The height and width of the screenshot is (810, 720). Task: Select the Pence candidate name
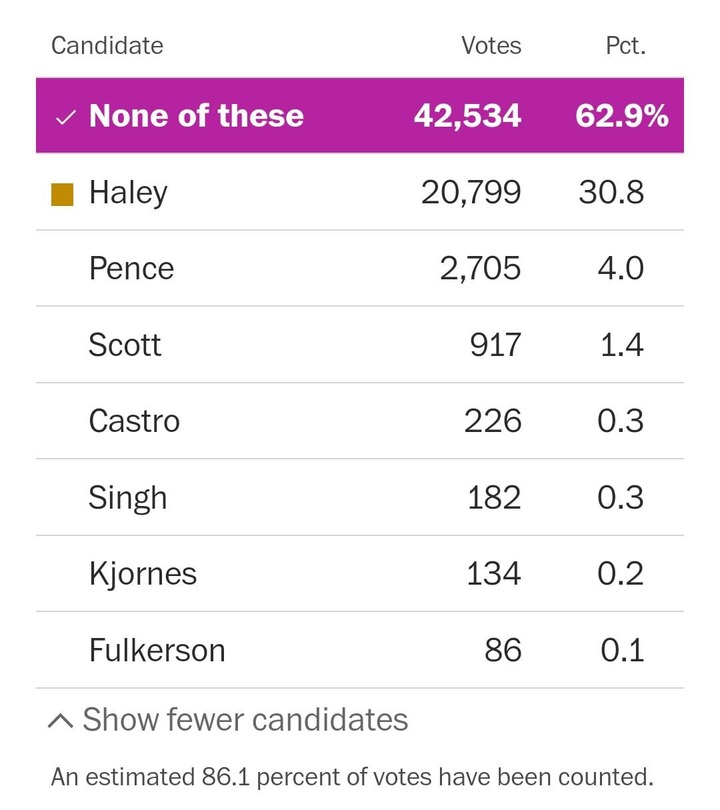tap(131, 269)
